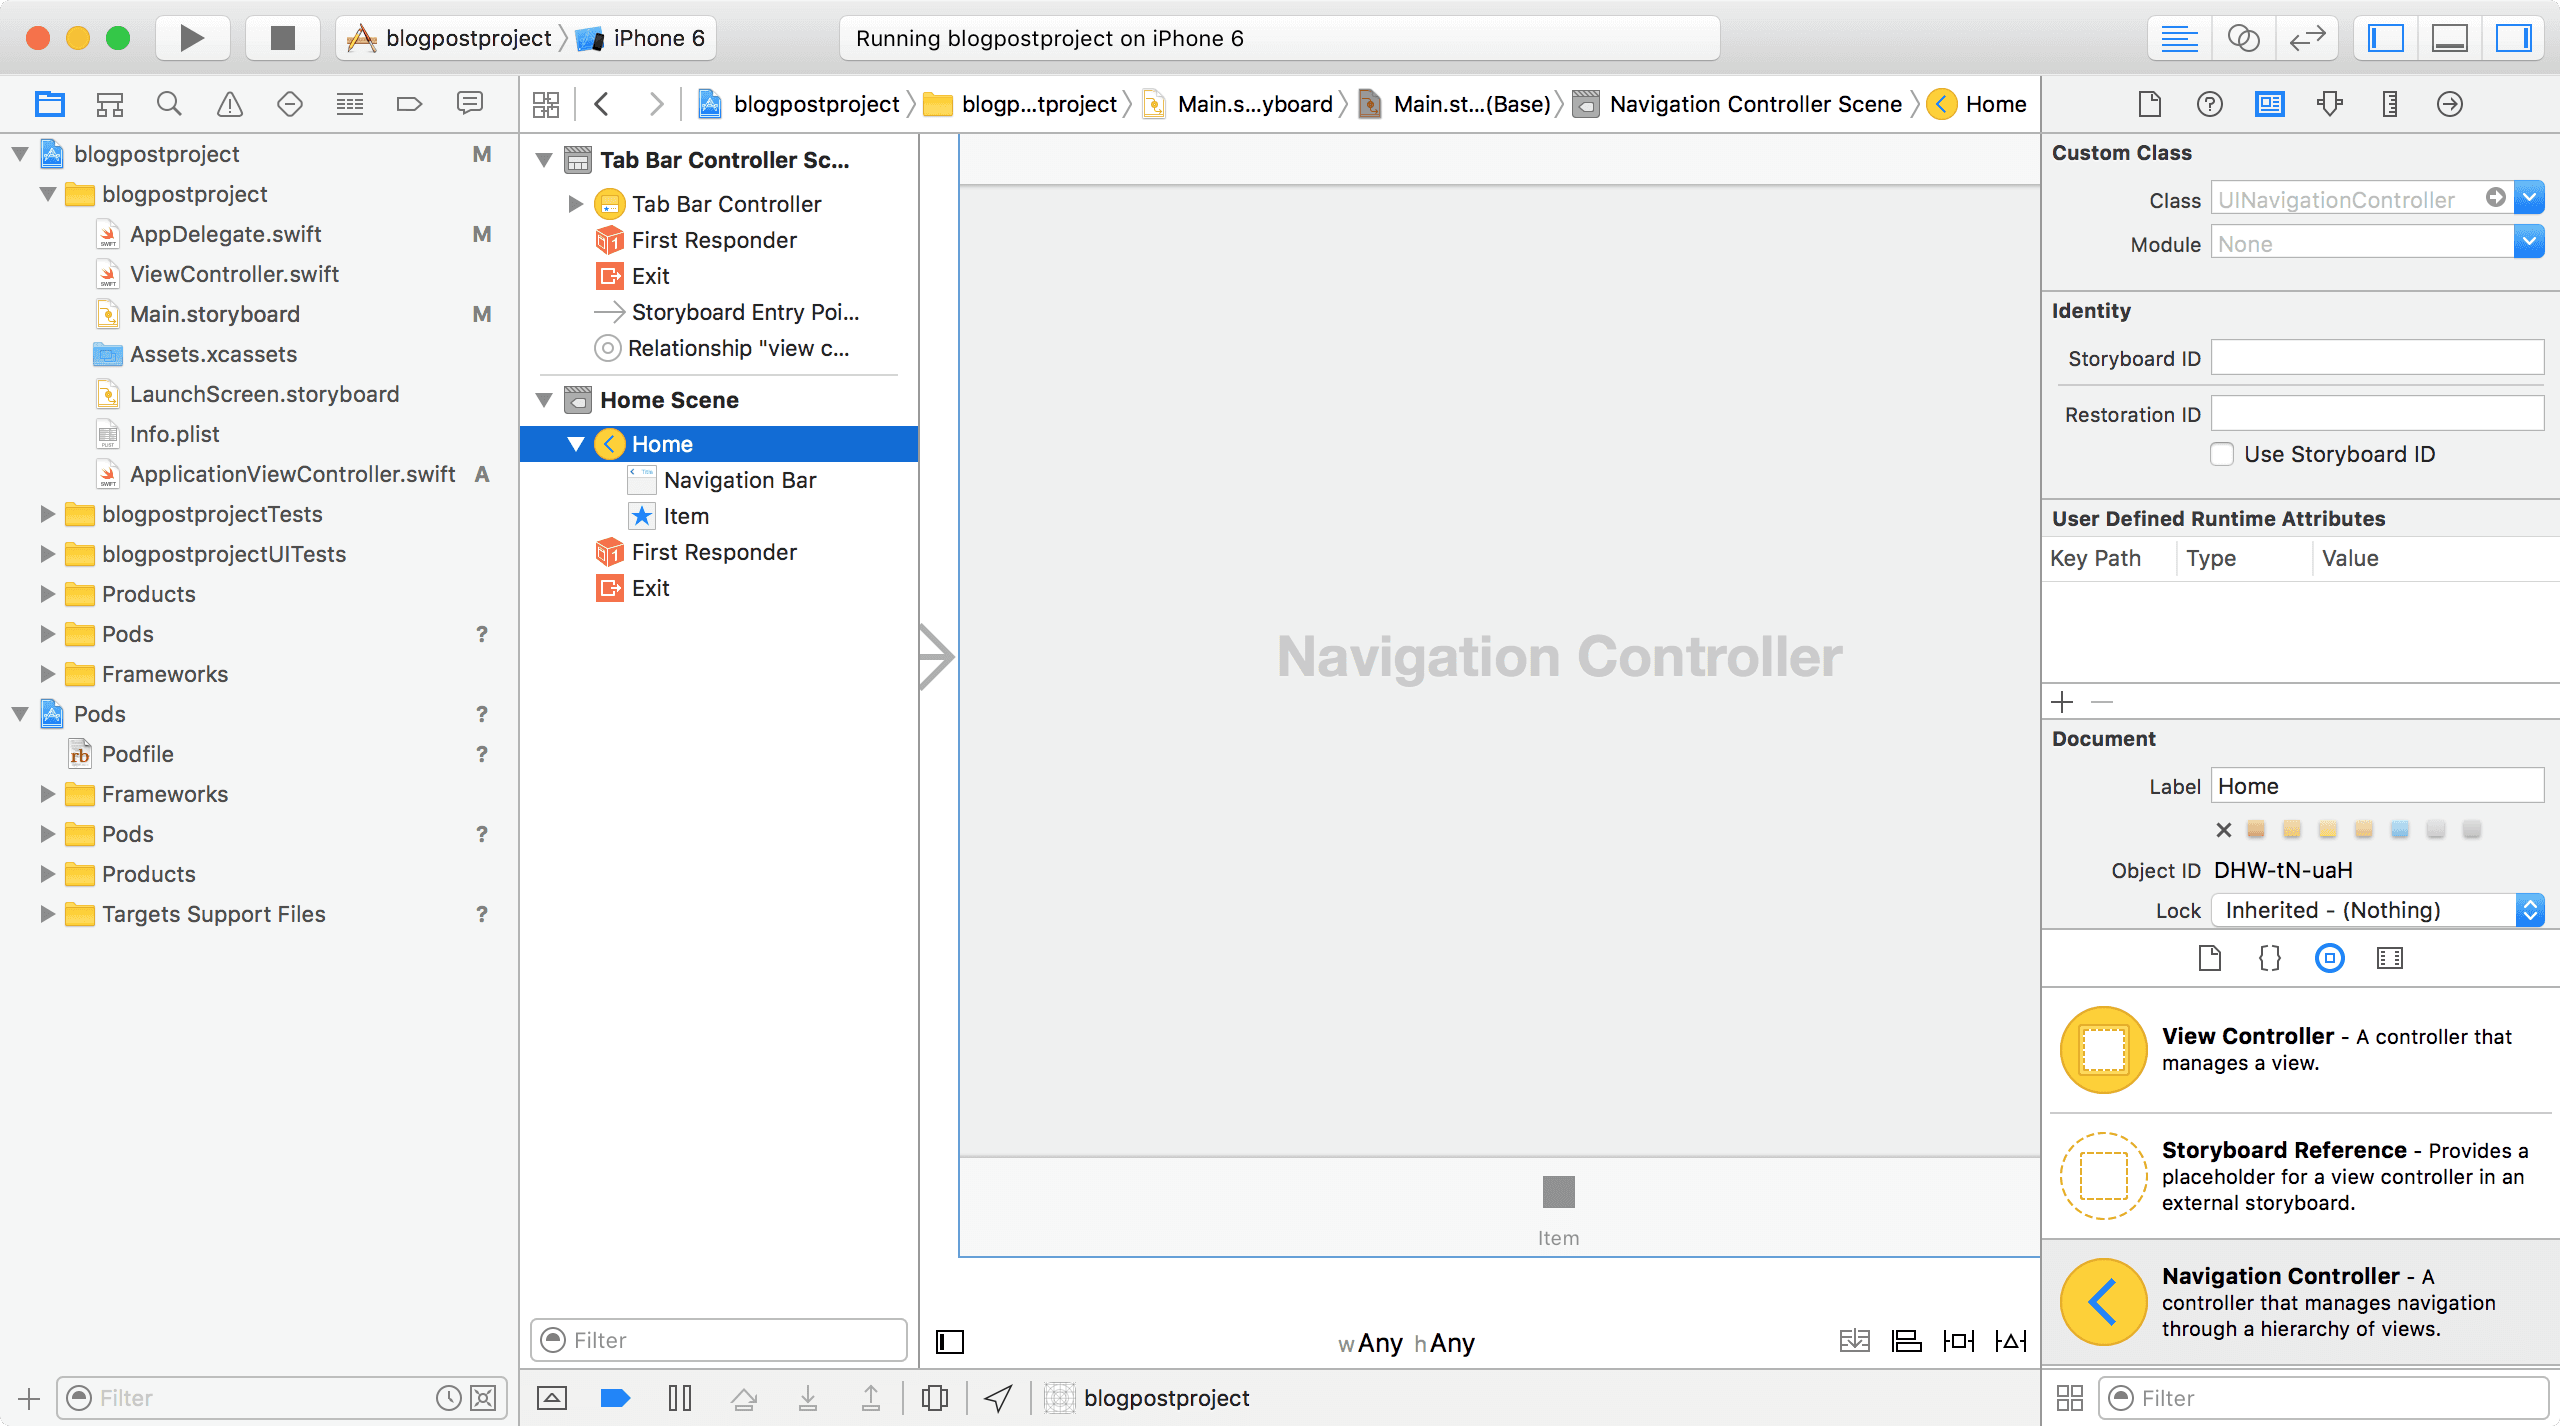The width and height of the screenshot is (2560, 1426).
Task: Toggle the document outline panel
Action: click(x=949, y=1342)
